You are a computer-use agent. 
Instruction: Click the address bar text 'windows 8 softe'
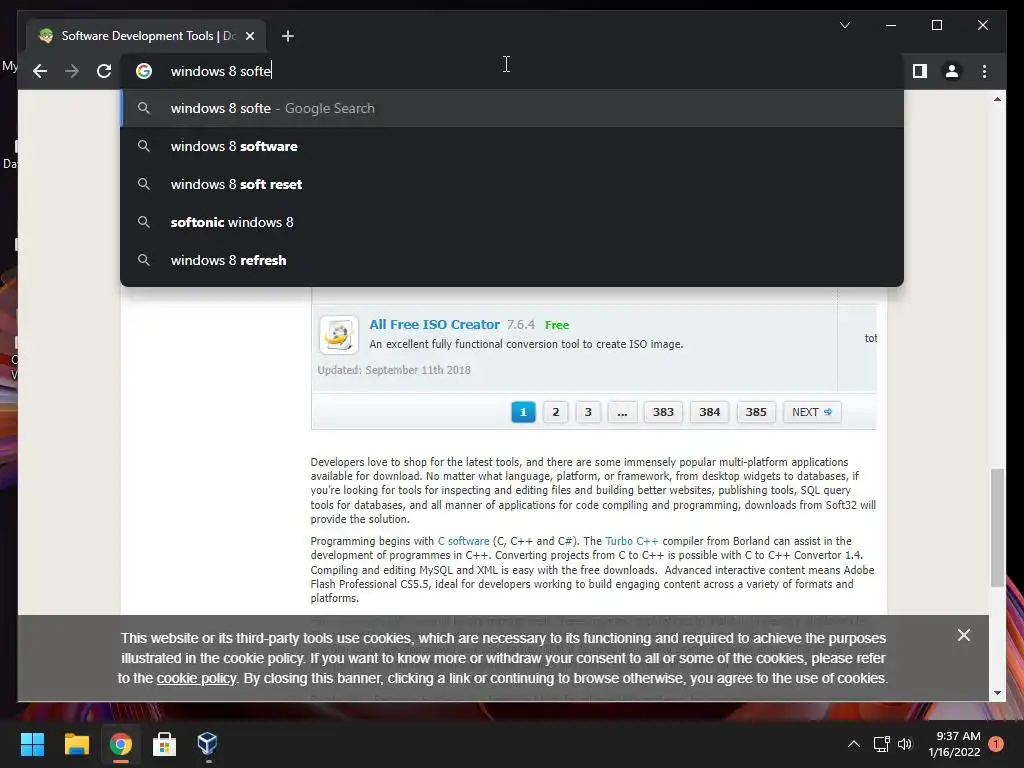pyautogui.click(x=221, y=71)
